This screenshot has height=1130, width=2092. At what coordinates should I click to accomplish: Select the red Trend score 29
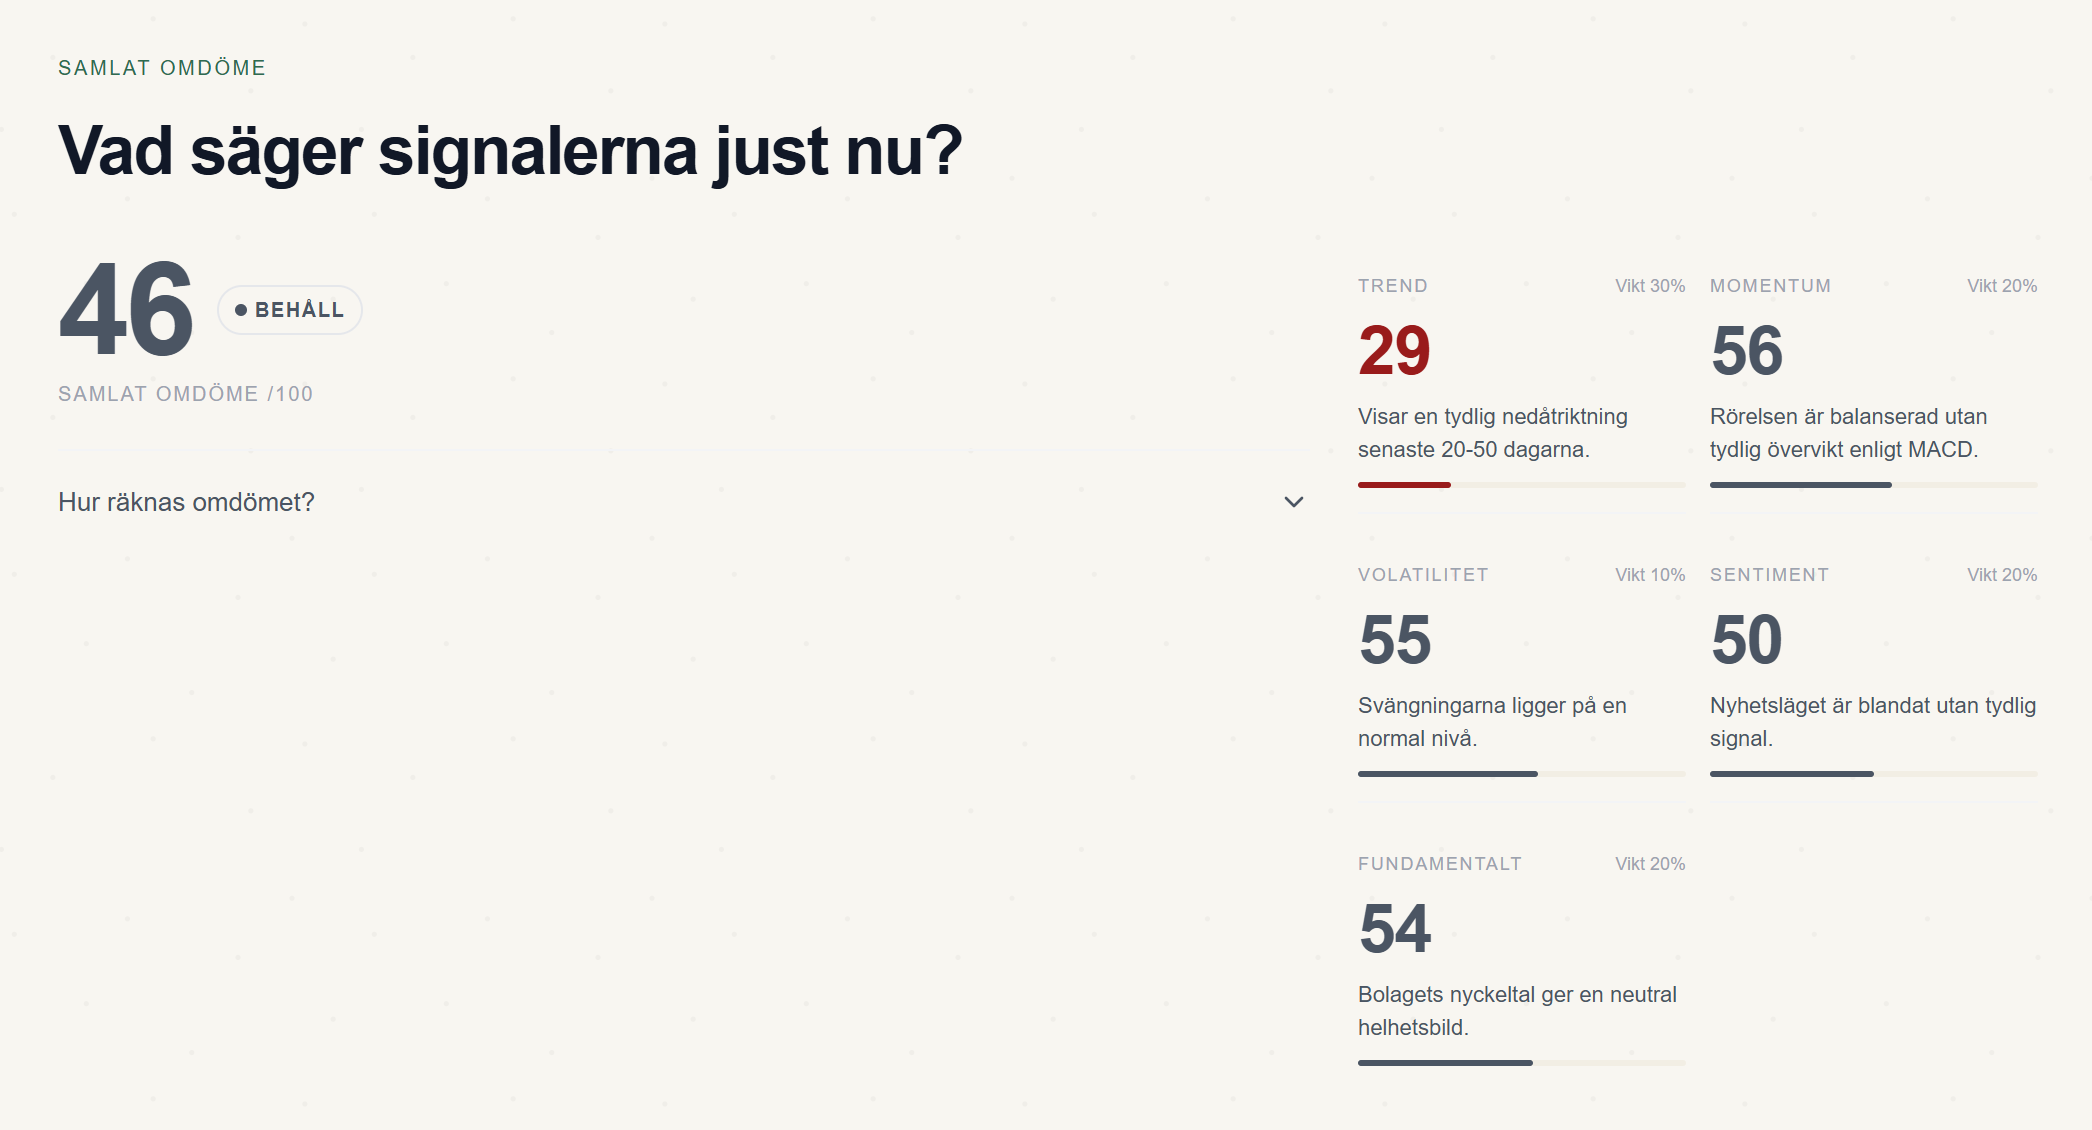tap(1394, 351)
